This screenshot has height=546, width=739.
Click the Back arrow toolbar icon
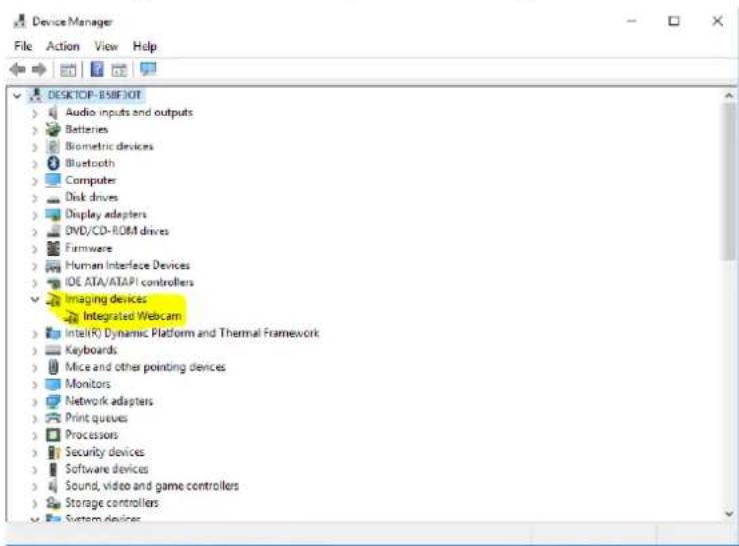tap(17, 70)
